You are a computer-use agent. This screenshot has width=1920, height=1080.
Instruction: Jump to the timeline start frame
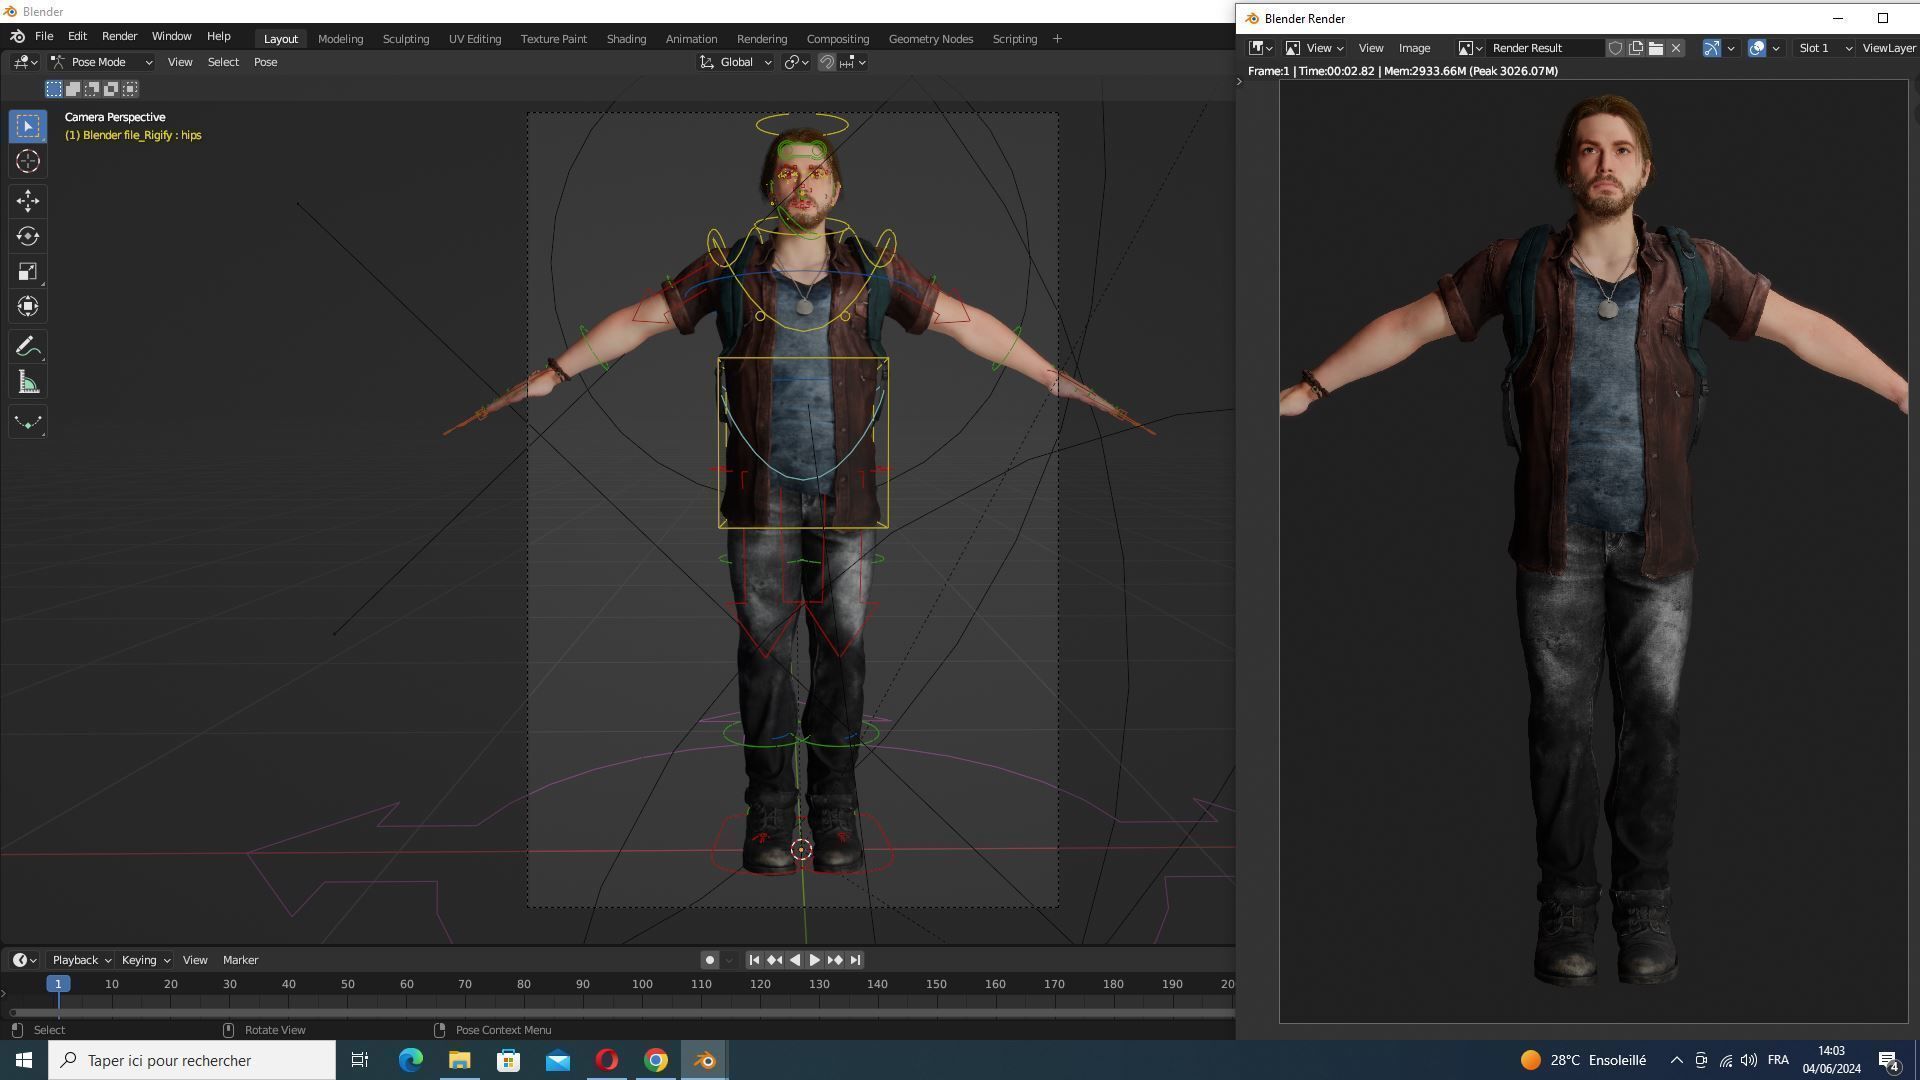(754, 960)
